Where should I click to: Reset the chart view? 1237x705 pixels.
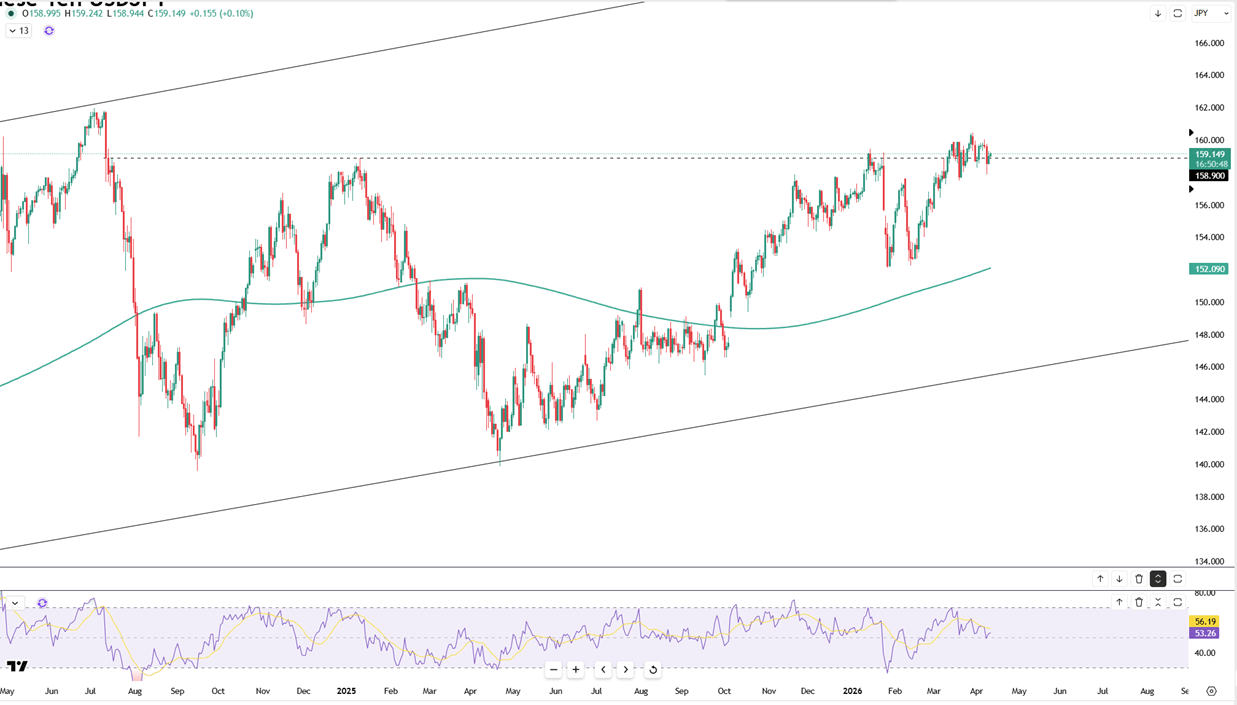pos(653,670)
